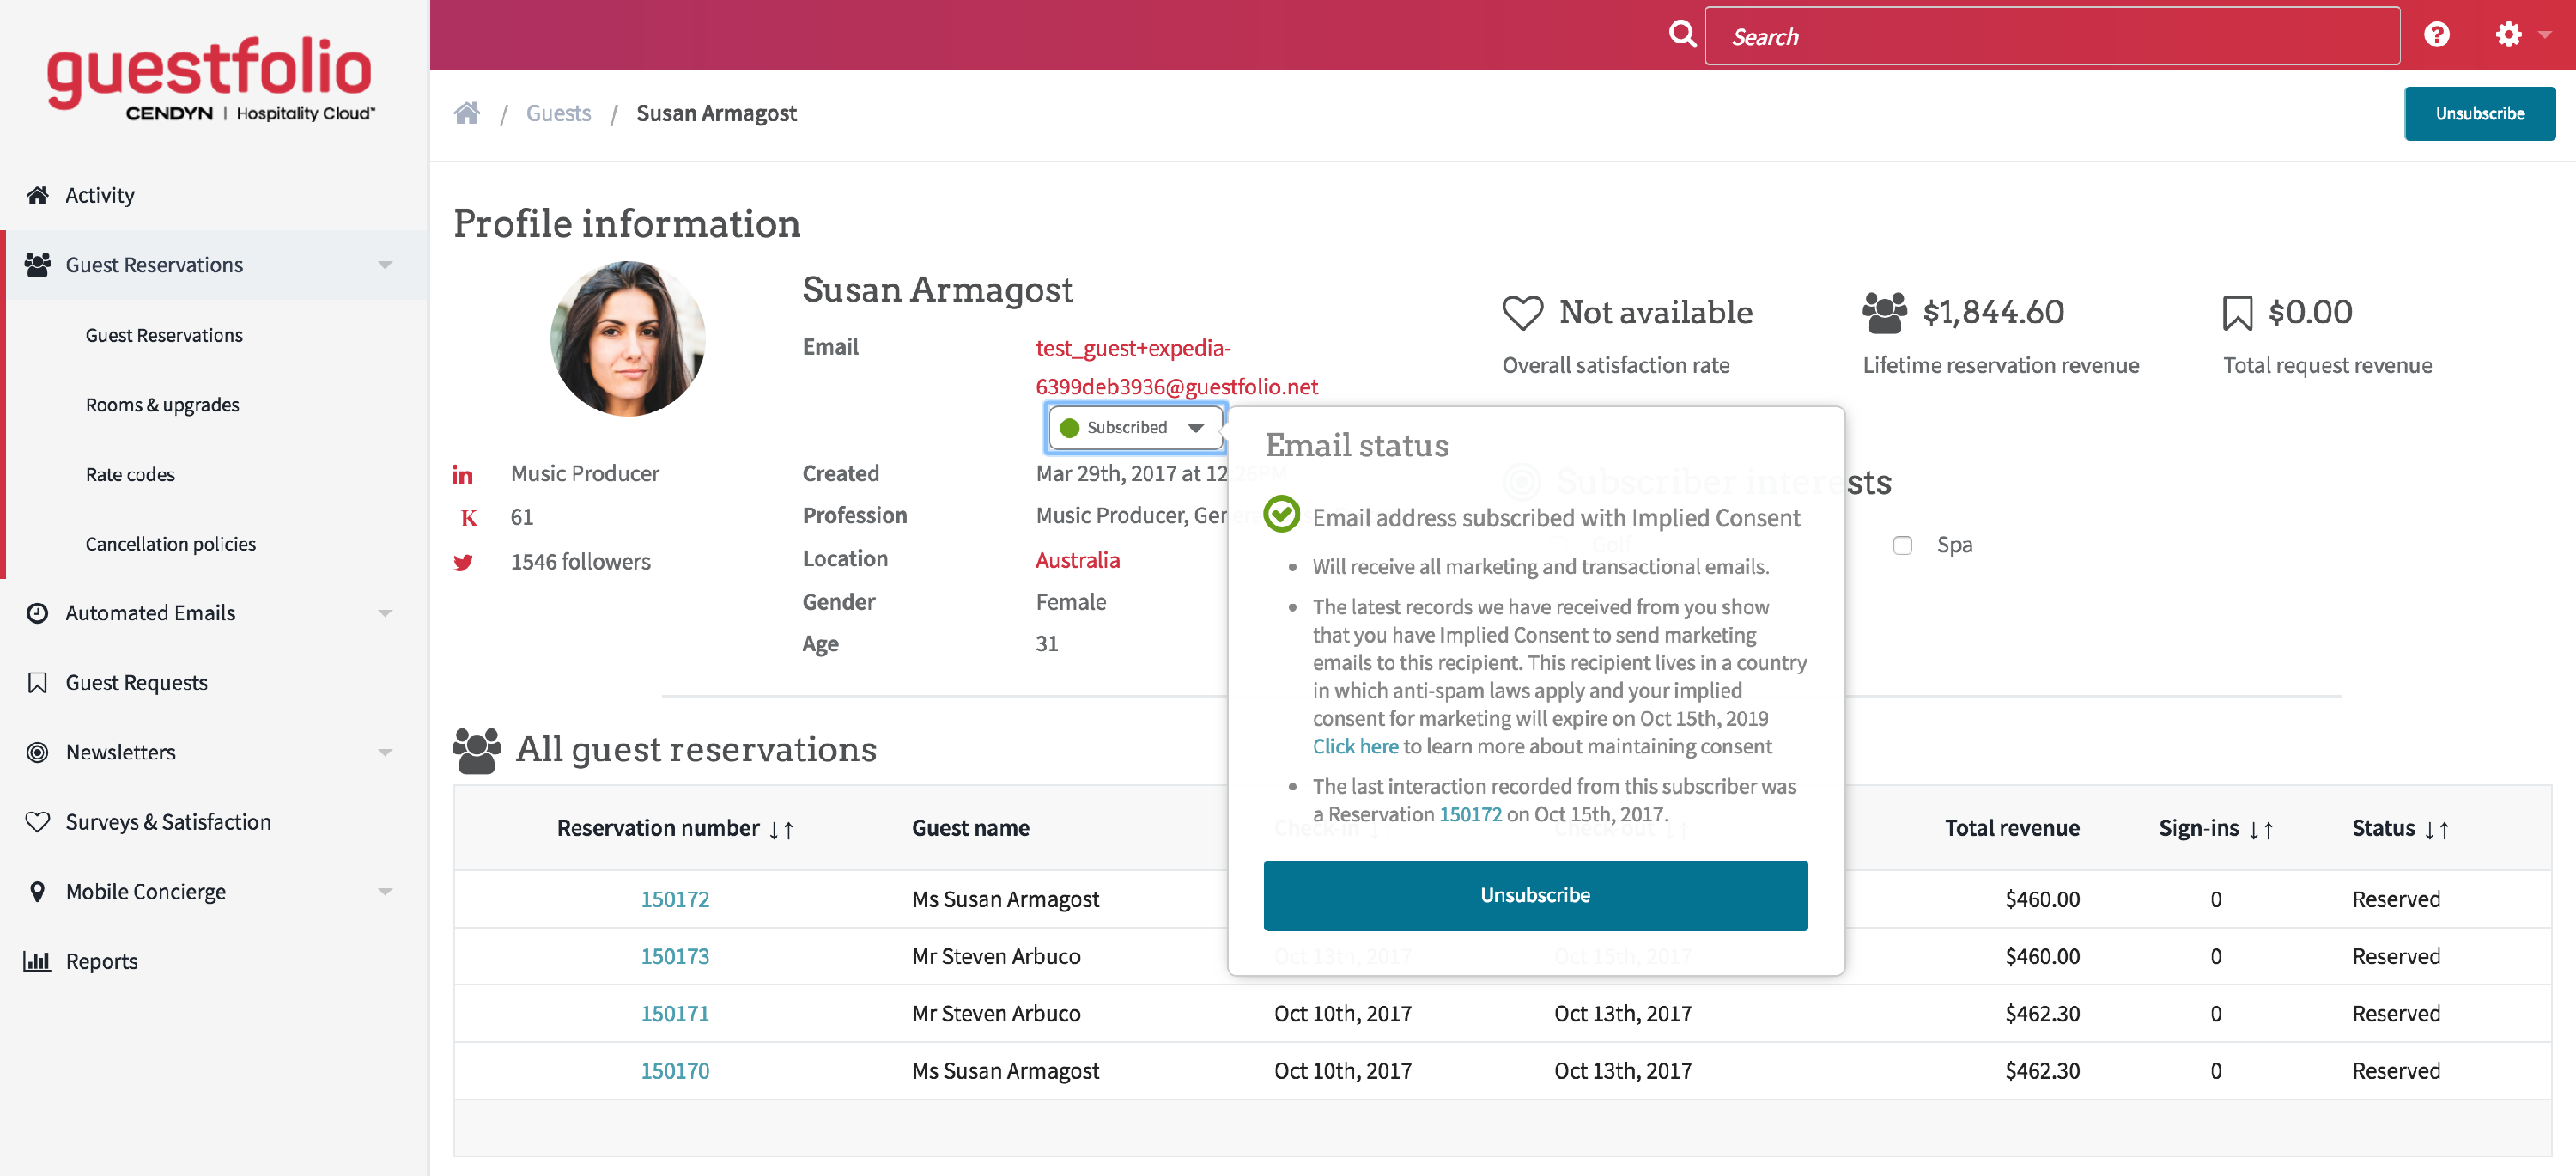Open the dropdown arrow next to gear

pos(2545,35)
